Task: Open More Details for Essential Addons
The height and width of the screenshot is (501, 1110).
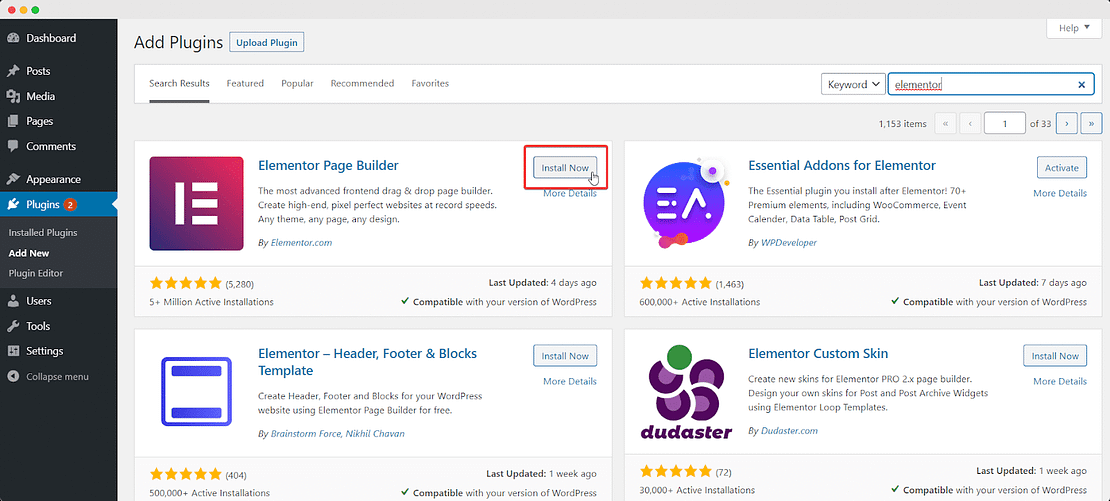Action: (x=1060, y=193)
